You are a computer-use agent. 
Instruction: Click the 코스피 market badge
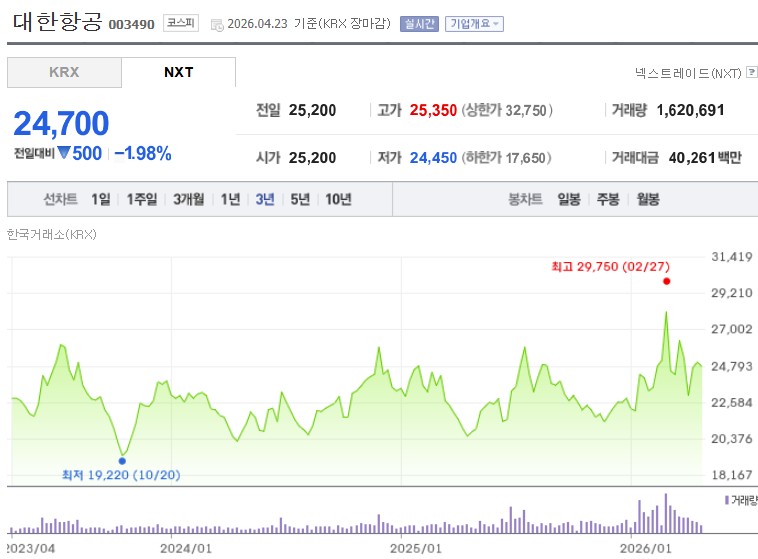point(181,23)
